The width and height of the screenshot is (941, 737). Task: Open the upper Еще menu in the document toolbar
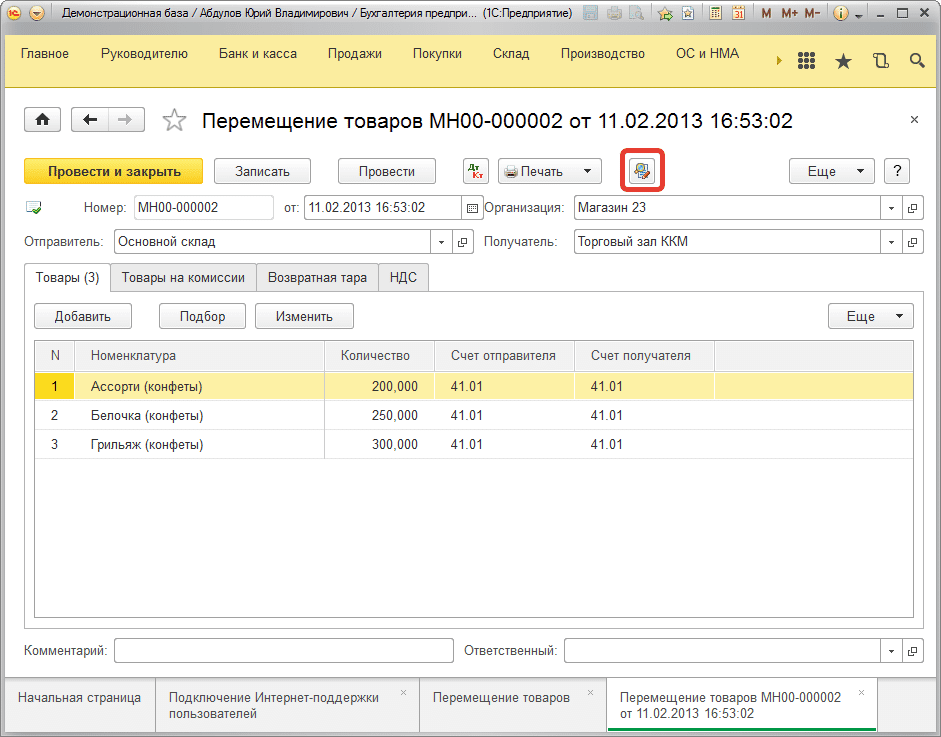831,171
